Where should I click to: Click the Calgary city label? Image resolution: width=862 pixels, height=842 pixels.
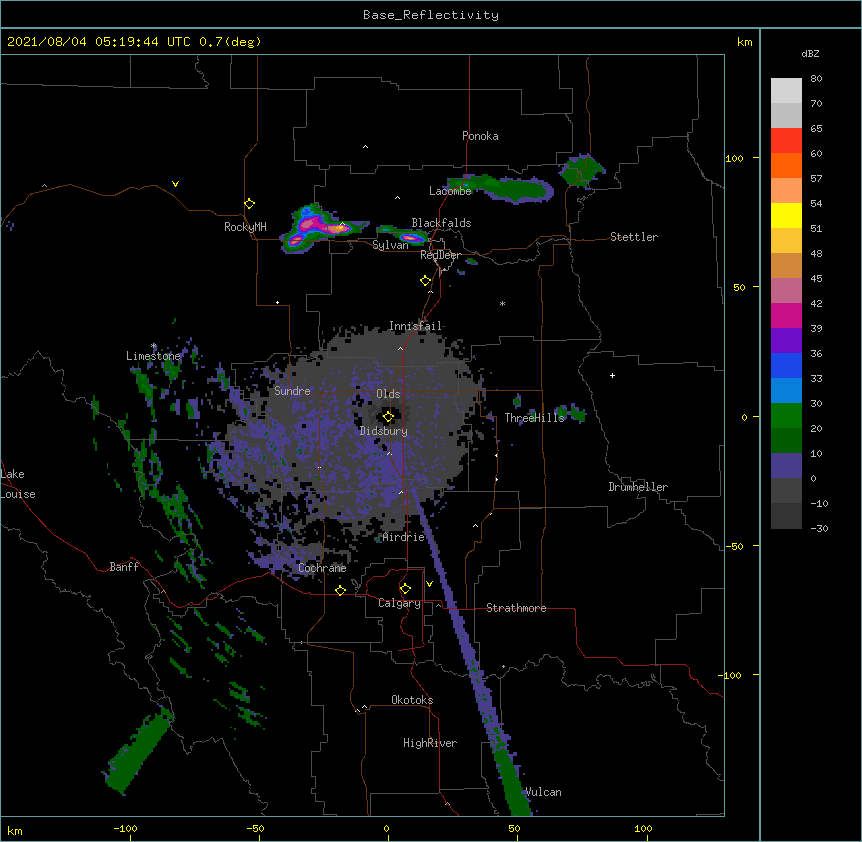399,603
